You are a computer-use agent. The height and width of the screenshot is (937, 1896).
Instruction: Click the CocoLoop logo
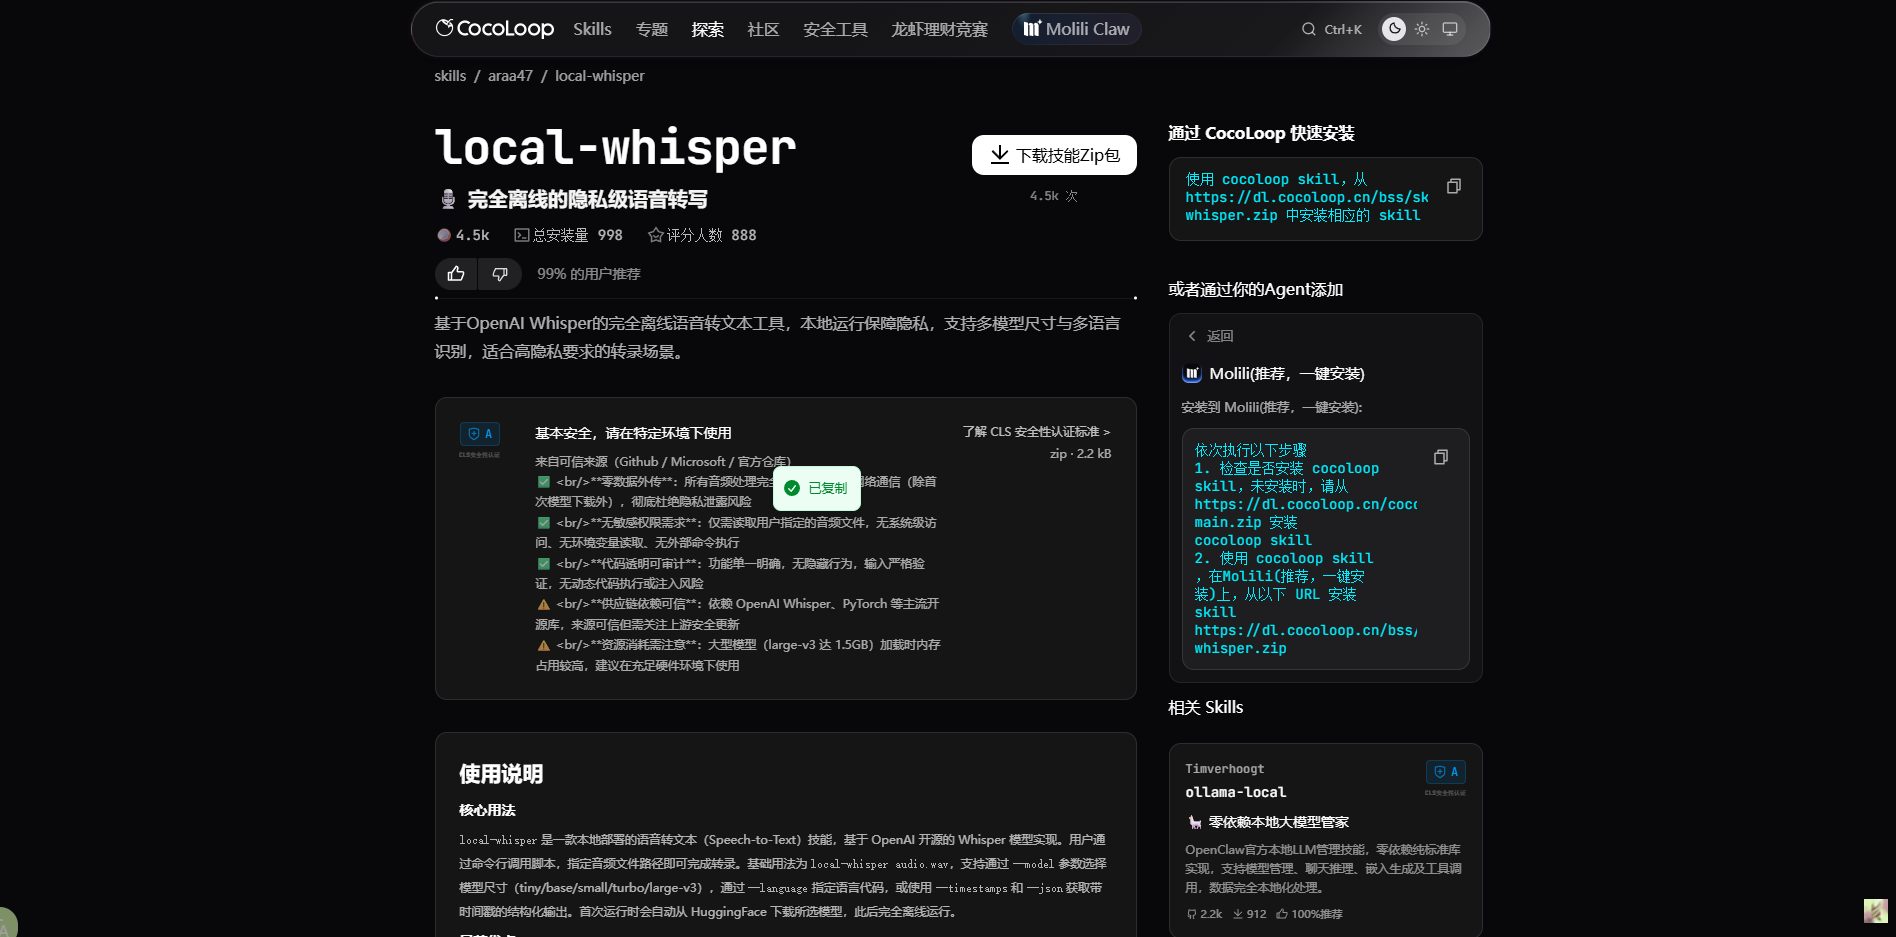[494, 29]
